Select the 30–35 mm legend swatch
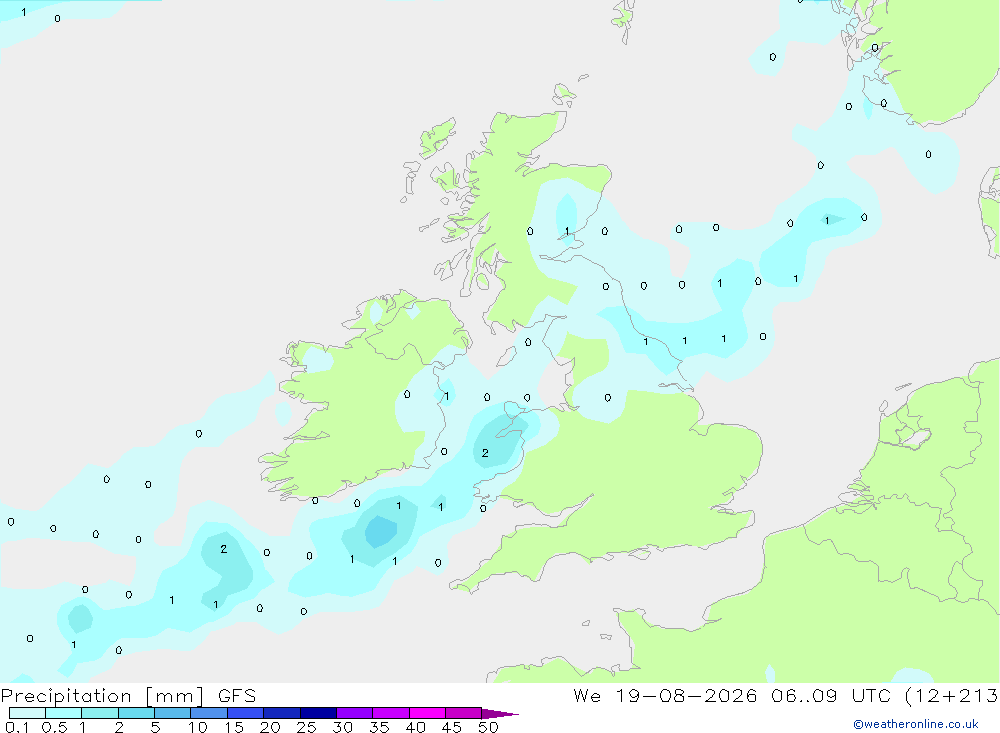1000x733 pixels. pyautogui.click(x=355, y=713)
